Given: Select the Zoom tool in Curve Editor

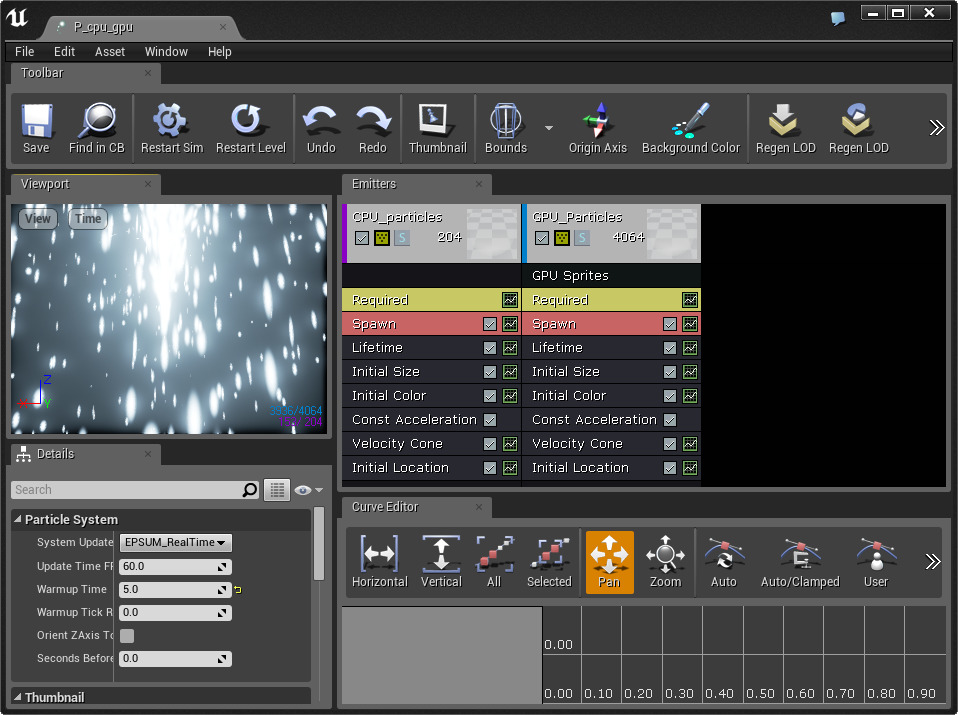Looking at the screenshot, I should [666, 560].
